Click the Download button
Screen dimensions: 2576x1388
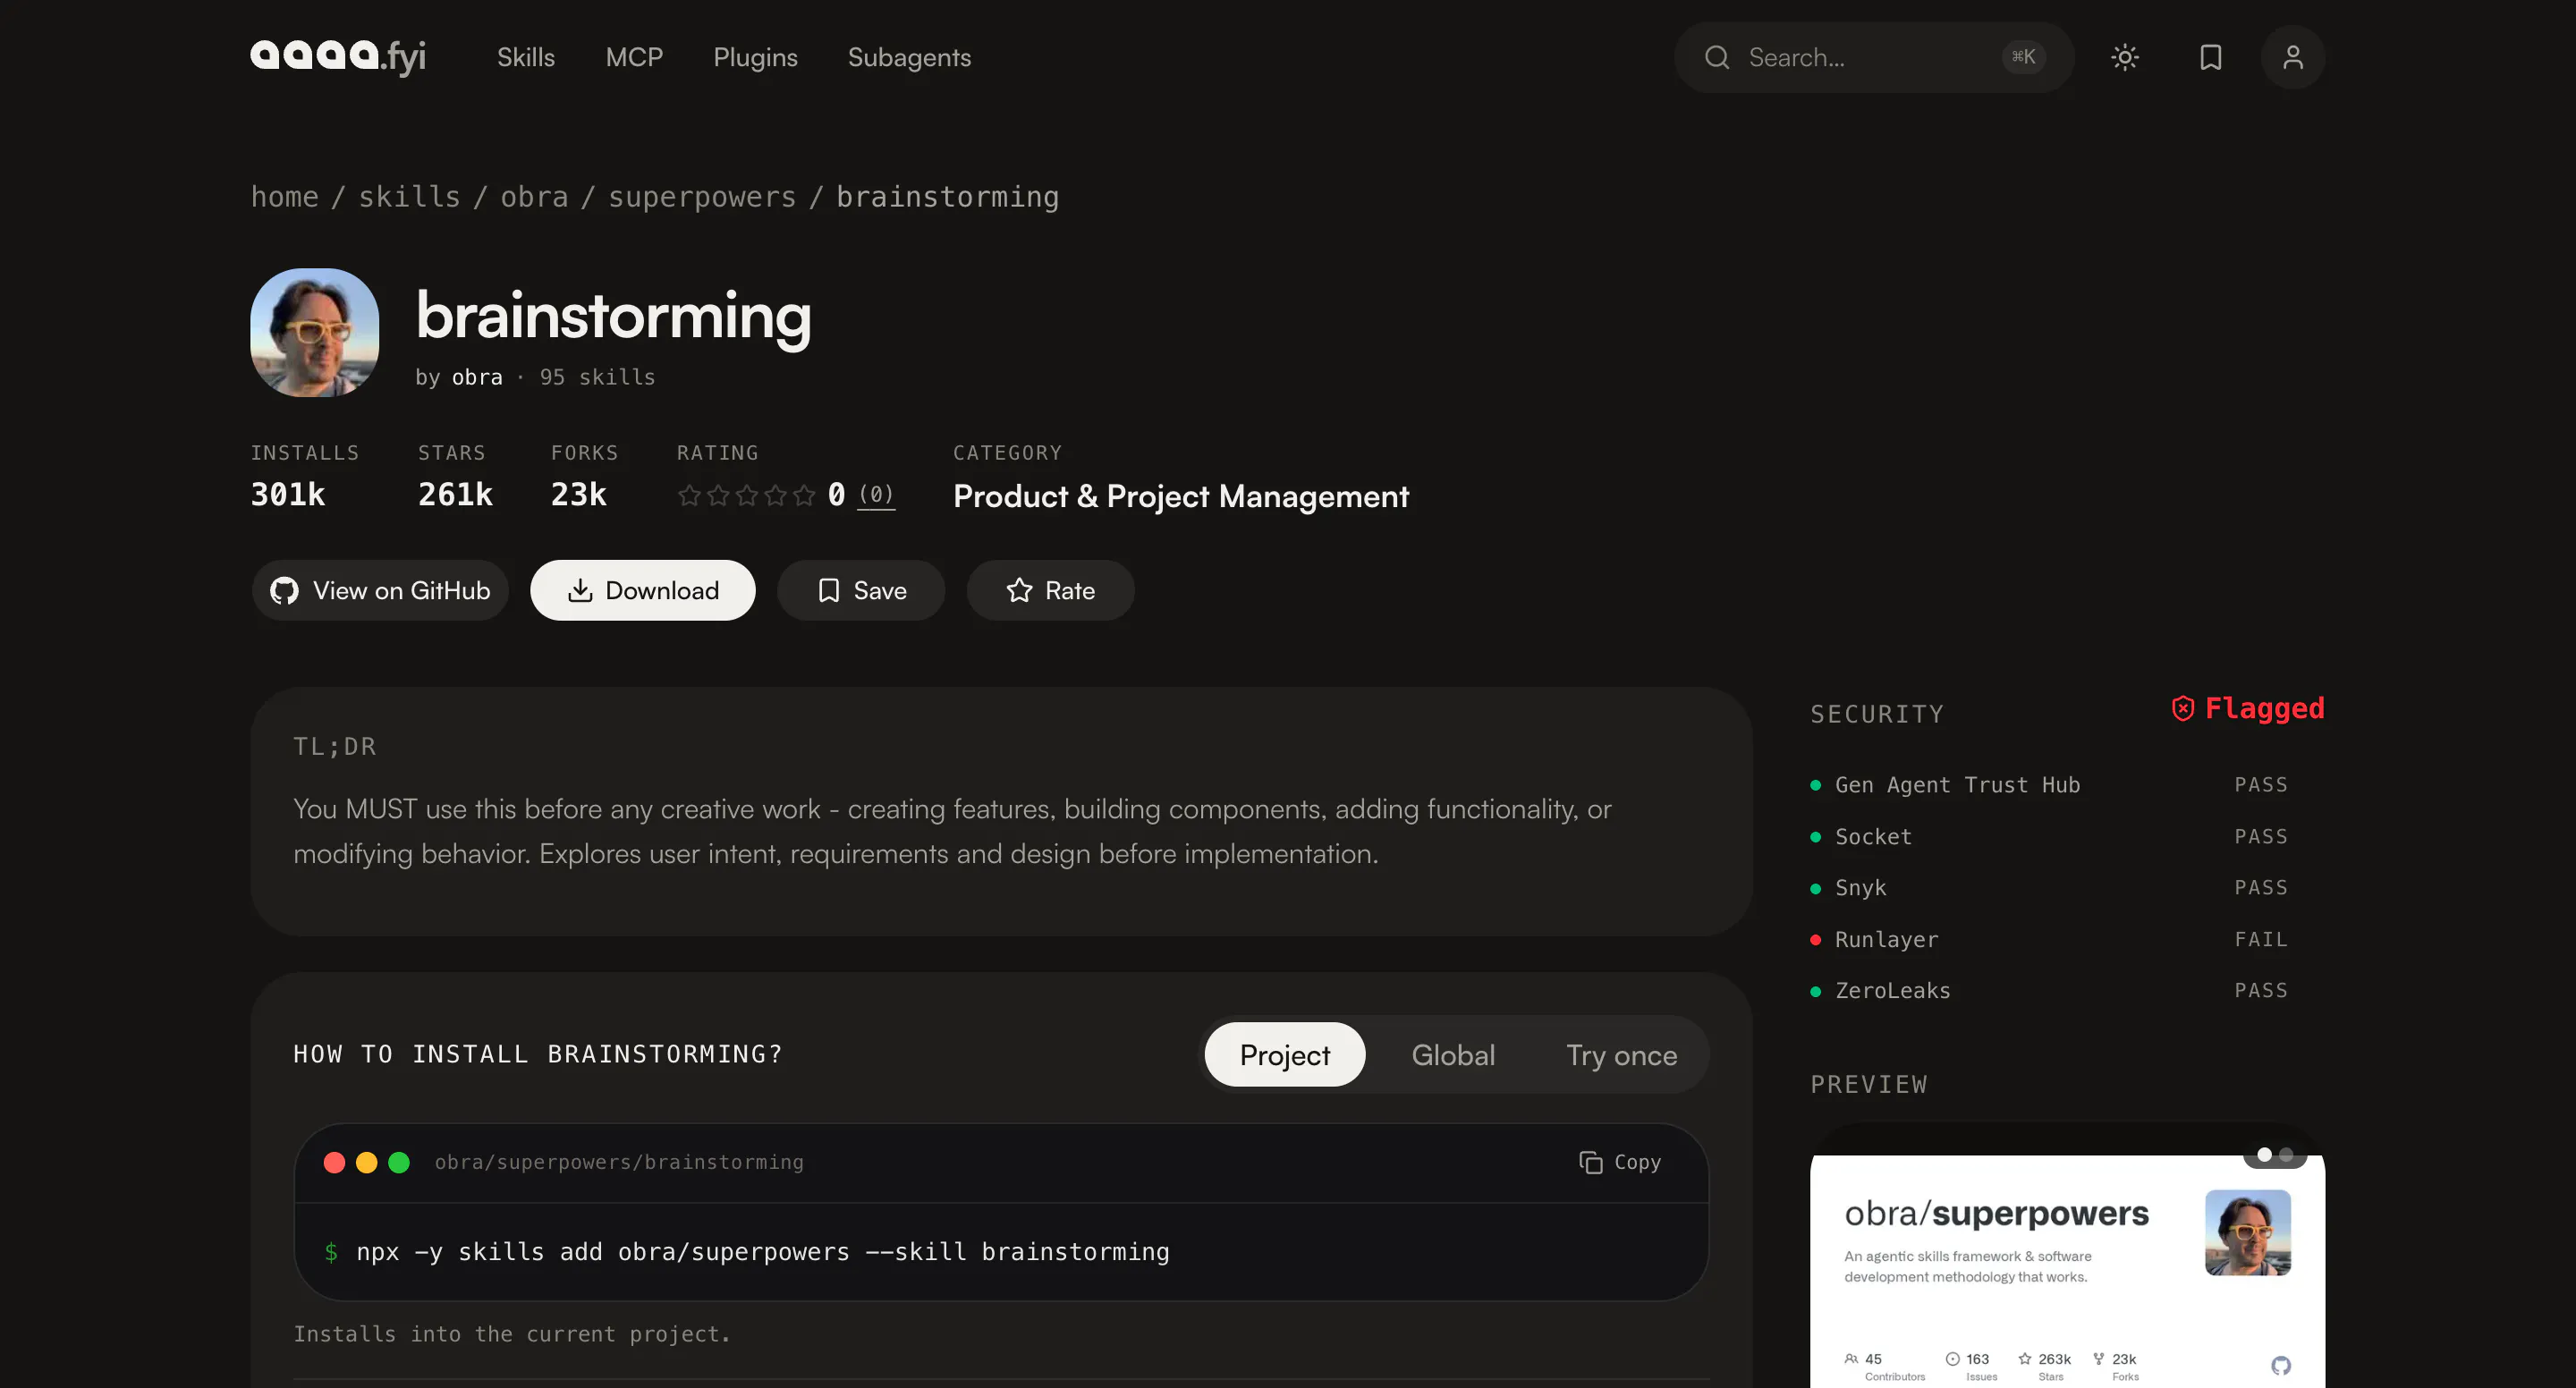(643, 590)
